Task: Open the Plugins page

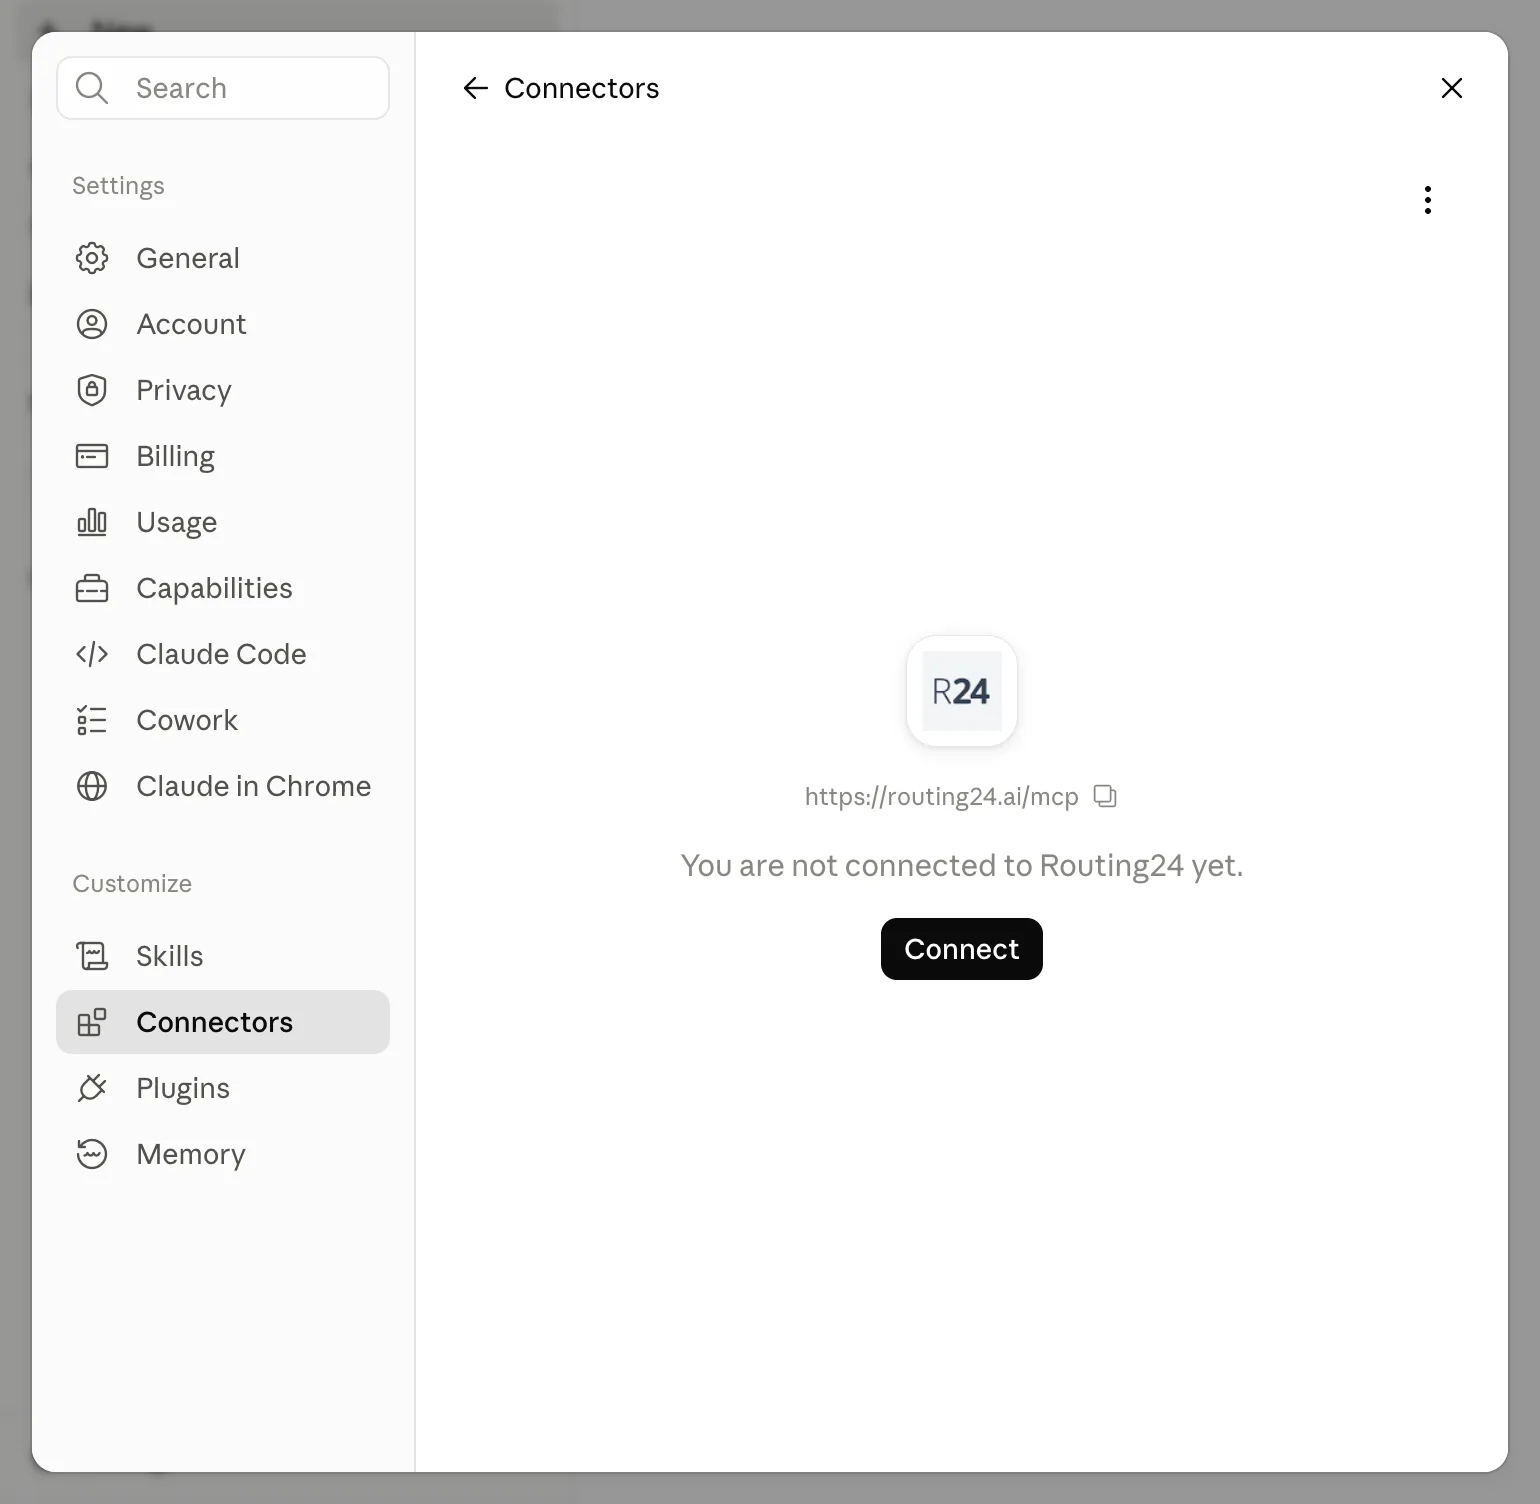Action: coord(223,1088)
